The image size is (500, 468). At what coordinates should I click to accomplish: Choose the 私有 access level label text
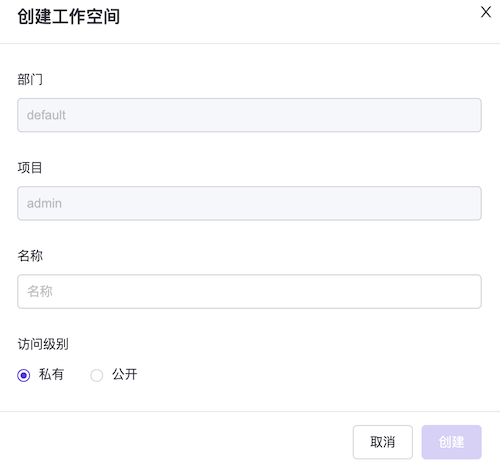(51, 374)
